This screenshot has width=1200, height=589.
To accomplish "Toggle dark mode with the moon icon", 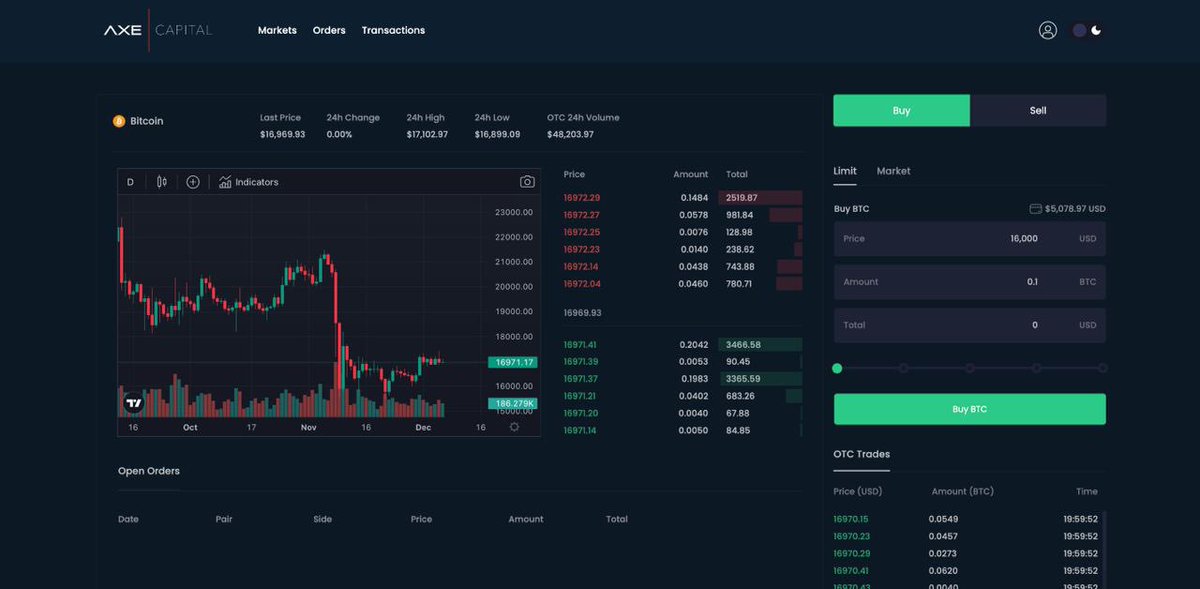I will pyautogui.click(x=1095, y=30).
